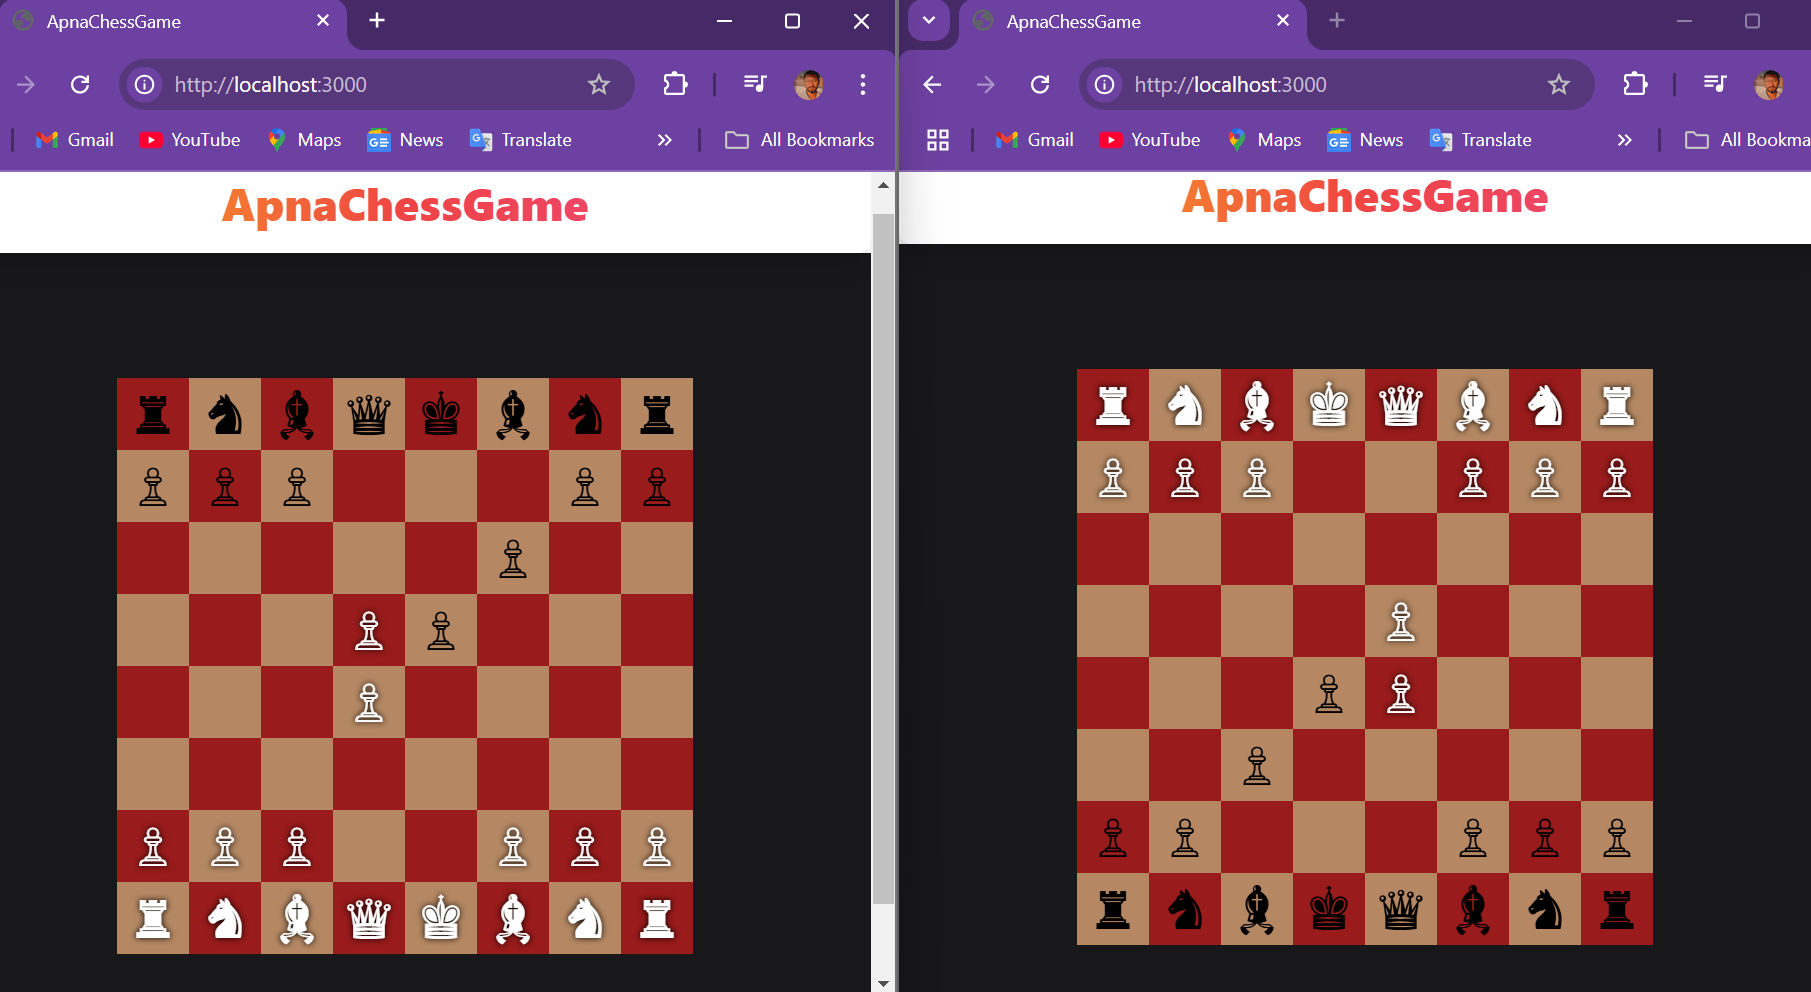Open the Chrome profile avatar

click(x=810, y=84)
